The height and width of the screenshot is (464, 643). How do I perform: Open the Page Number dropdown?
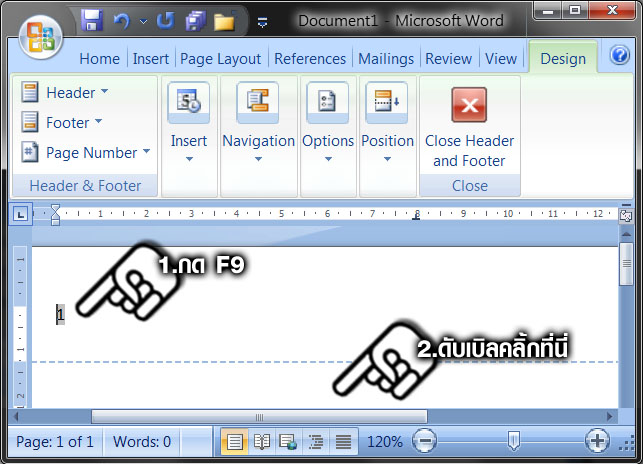coord(86,153)
